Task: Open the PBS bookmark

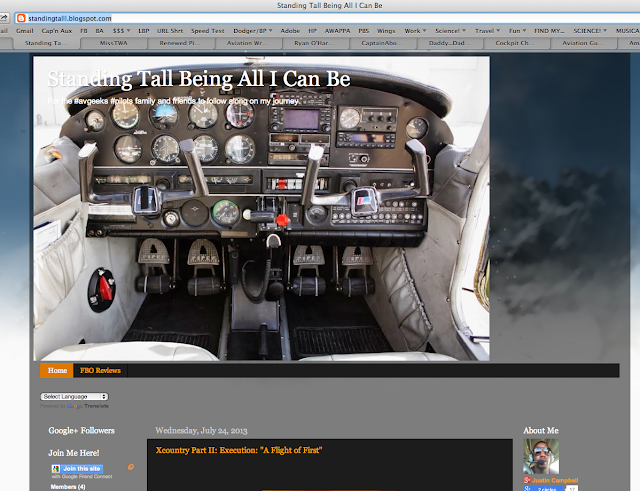Action: [363, 31]
